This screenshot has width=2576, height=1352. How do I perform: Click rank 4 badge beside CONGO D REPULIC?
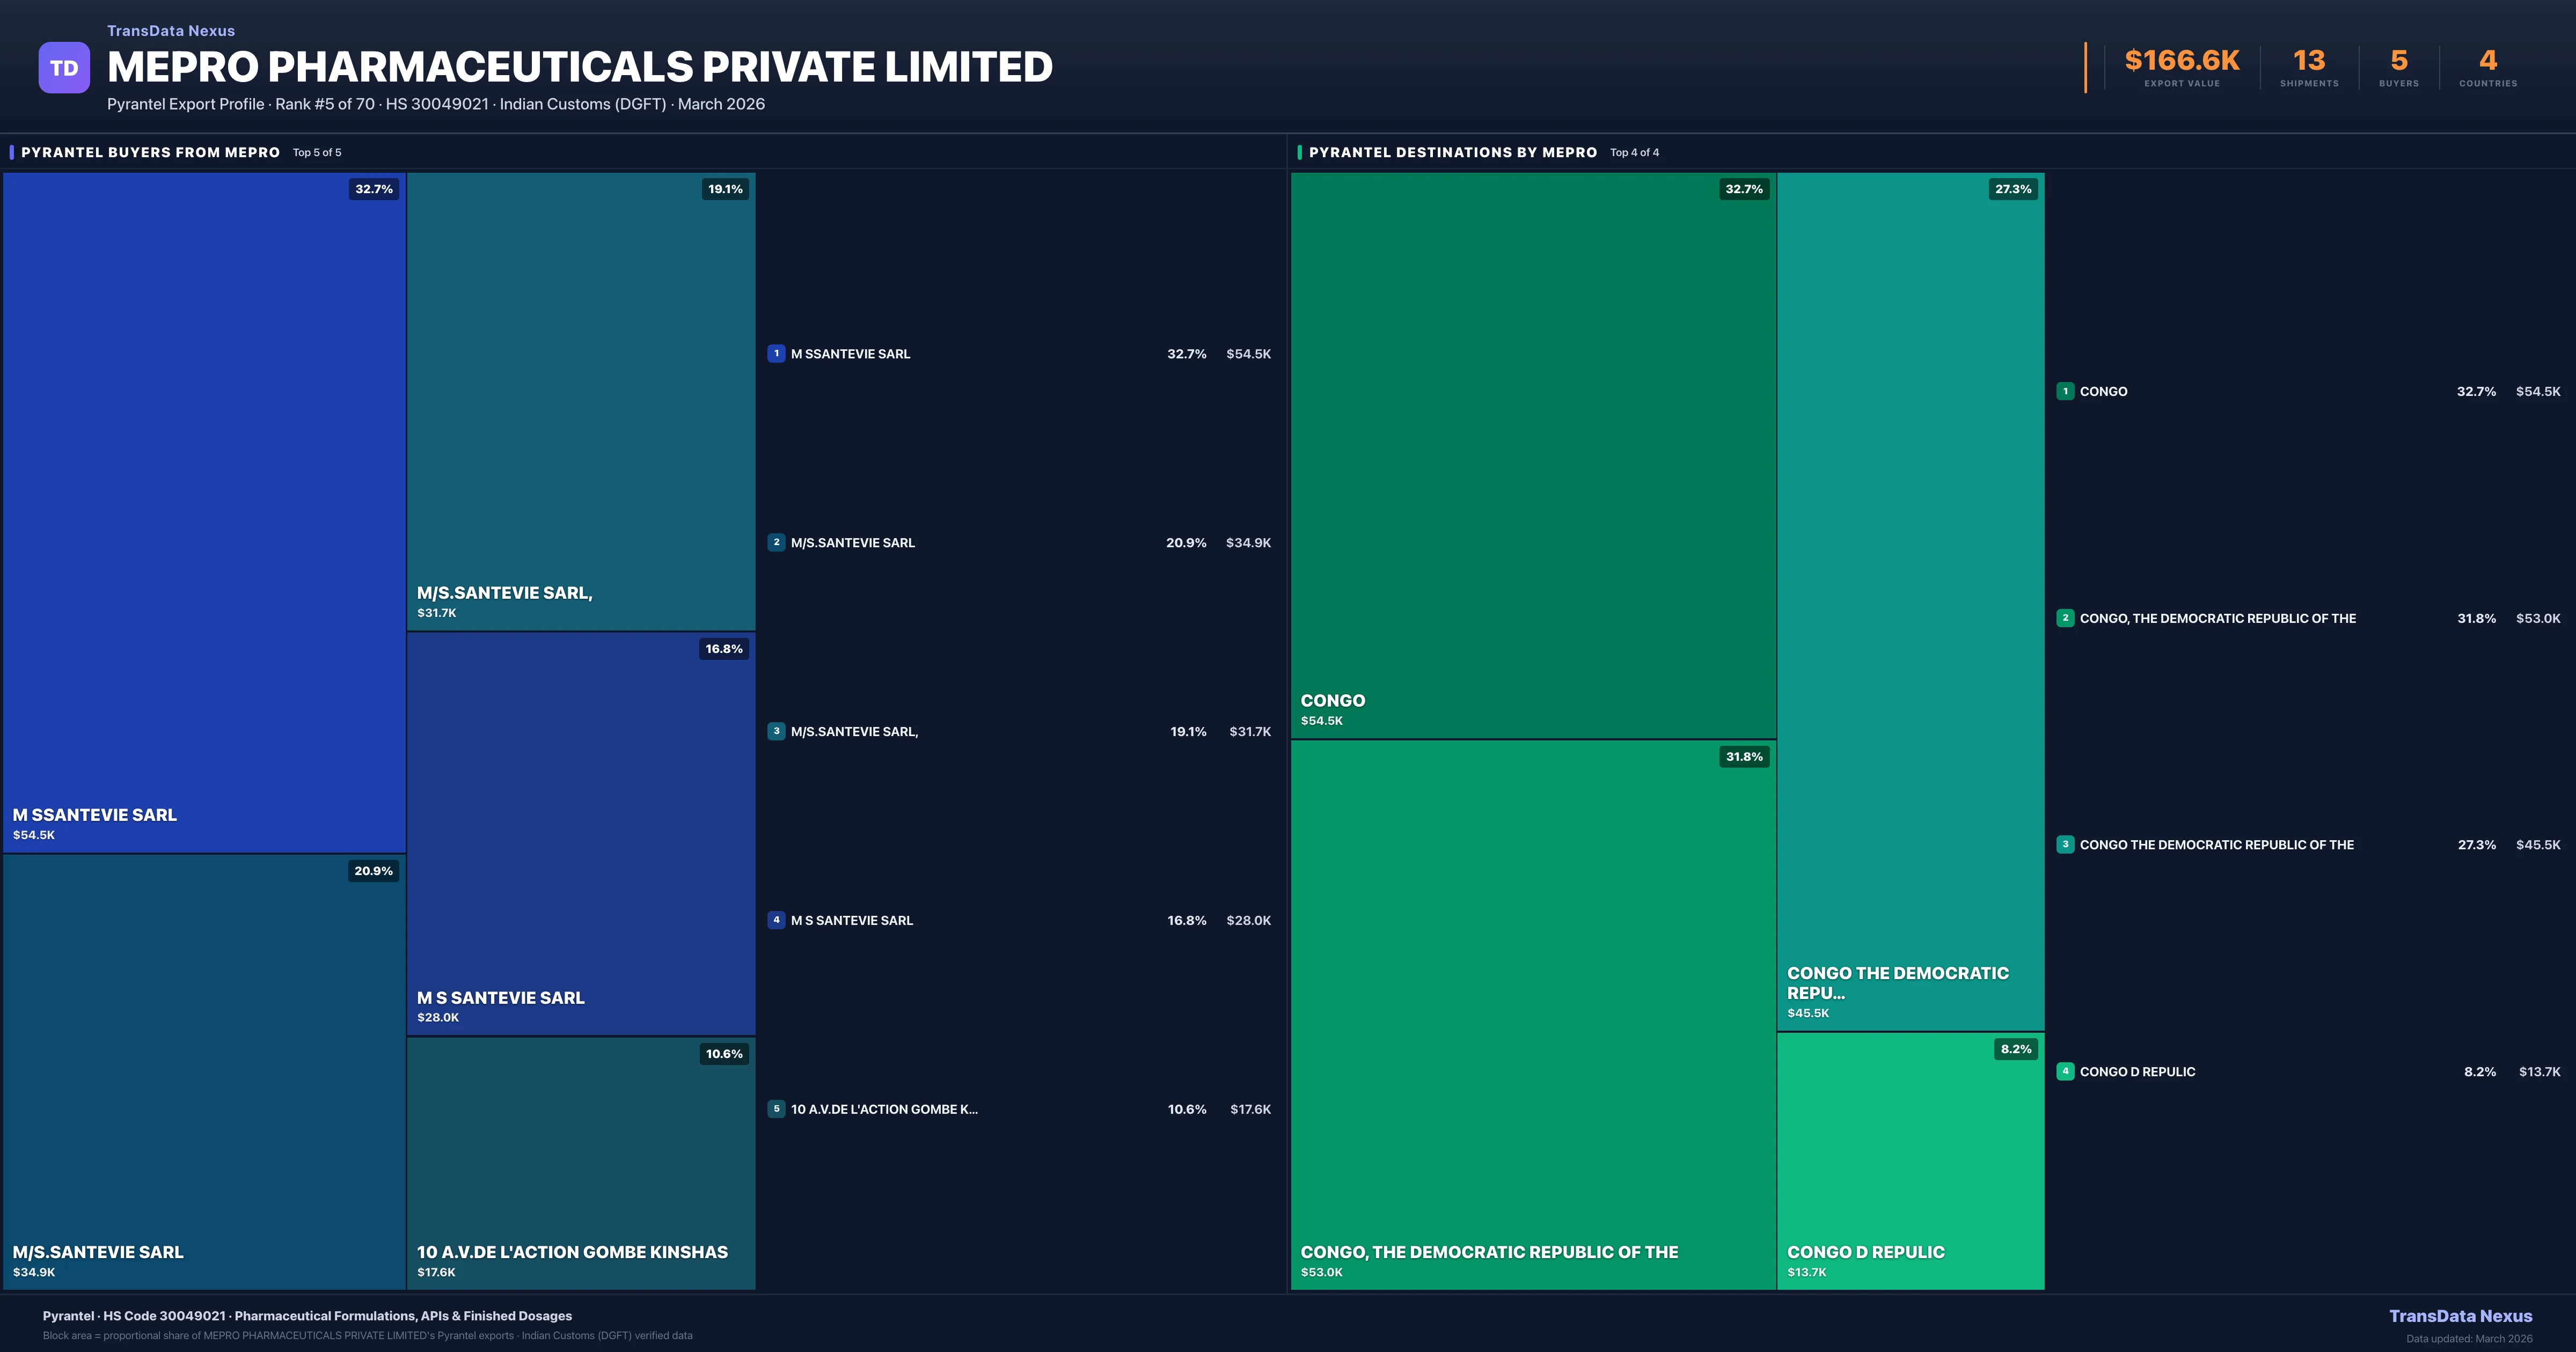tap(2065, 1071)
